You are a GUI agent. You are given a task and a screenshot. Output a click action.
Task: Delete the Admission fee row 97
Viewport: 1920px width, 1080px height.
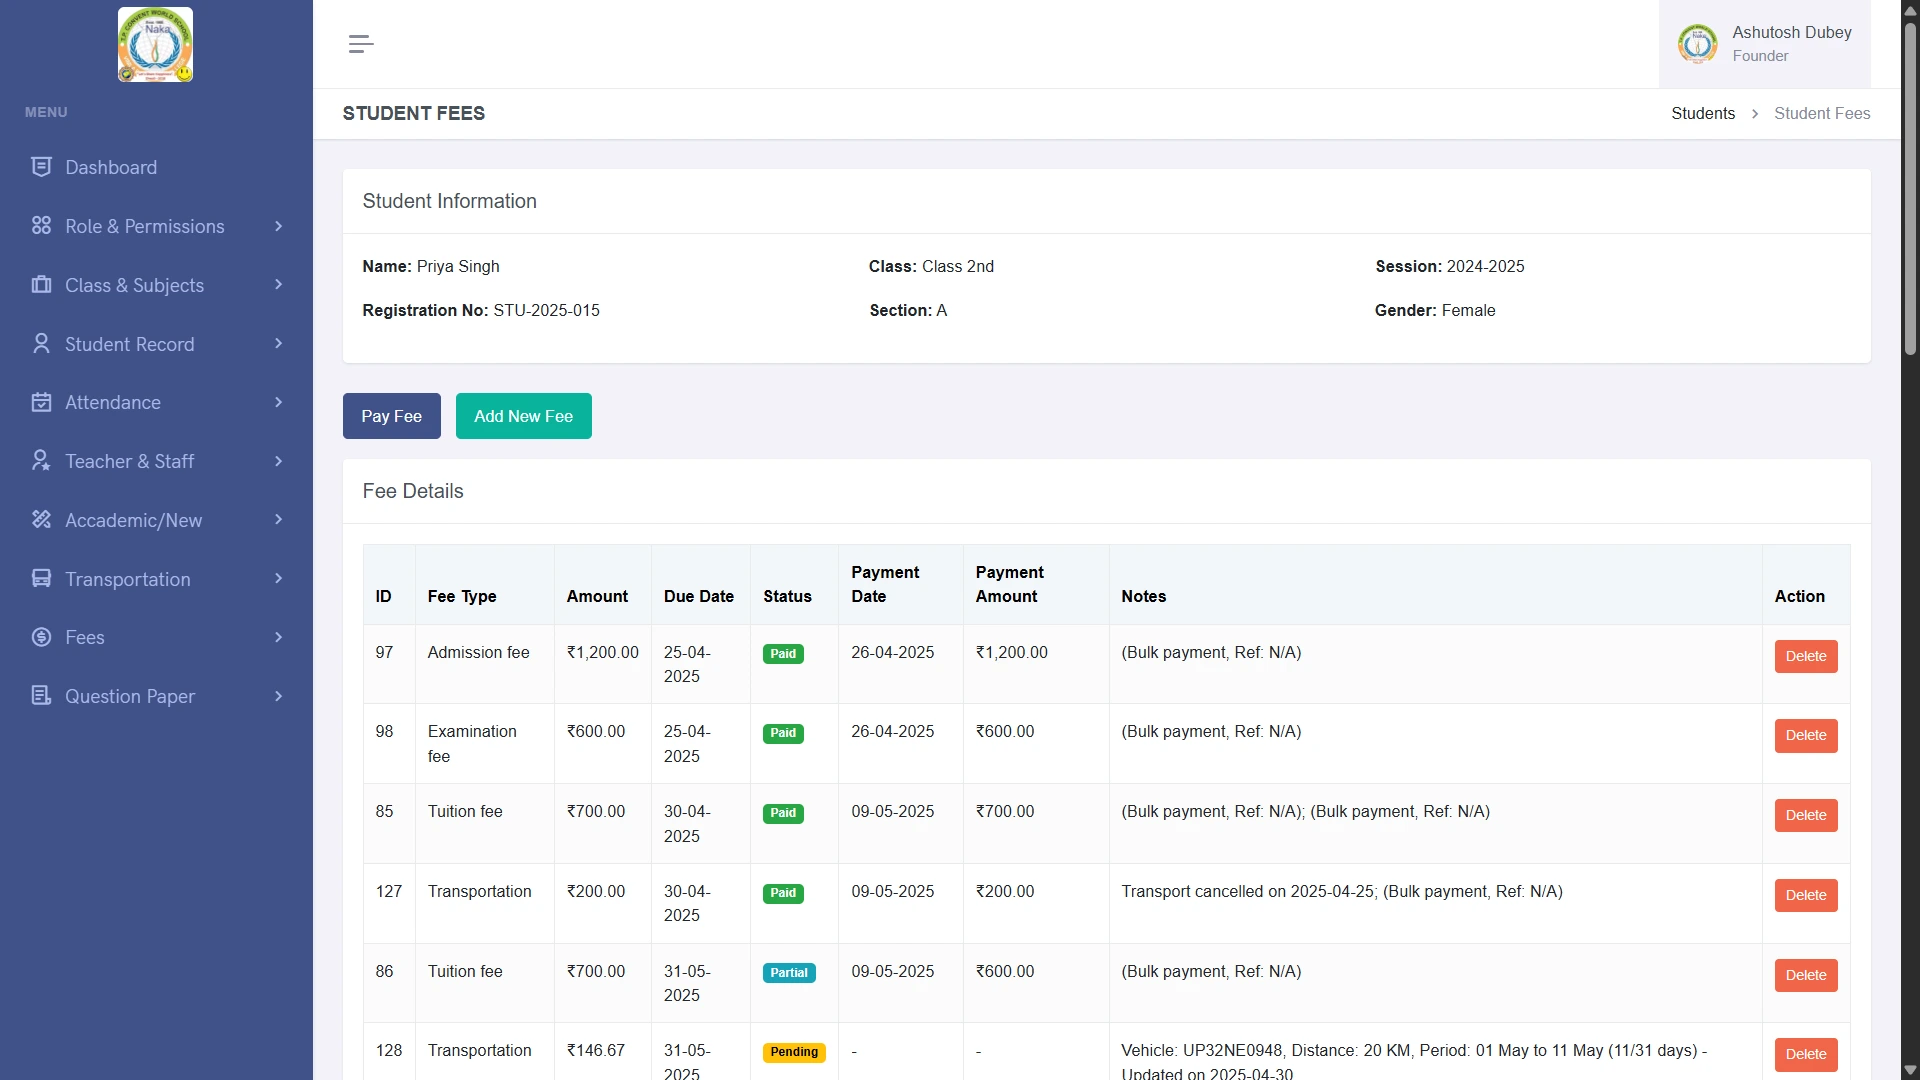[x=1805, y=656]
